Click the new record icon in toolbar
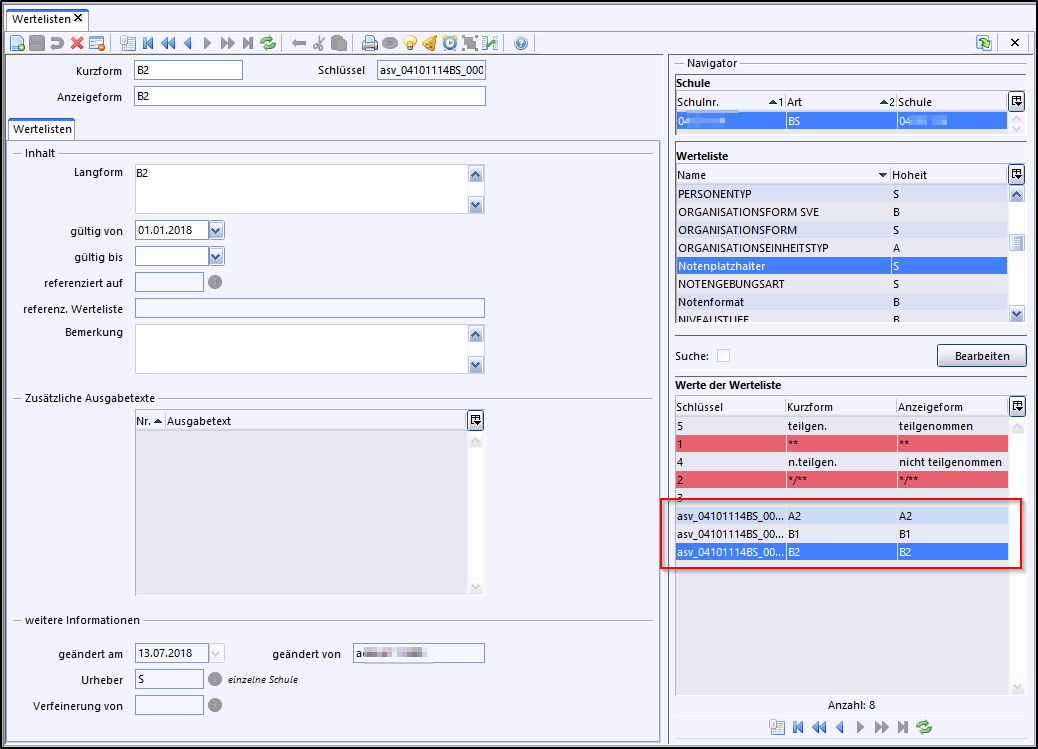 tap(16, 43)
